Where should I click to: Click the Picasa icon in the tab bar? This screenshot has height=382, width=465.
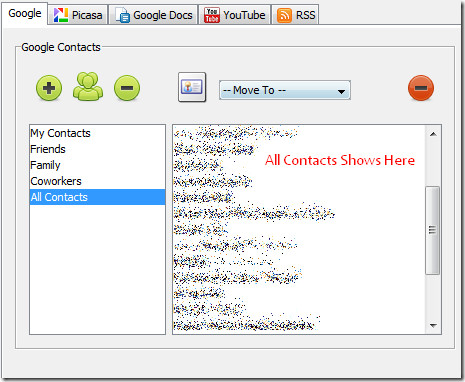point(61,15)
